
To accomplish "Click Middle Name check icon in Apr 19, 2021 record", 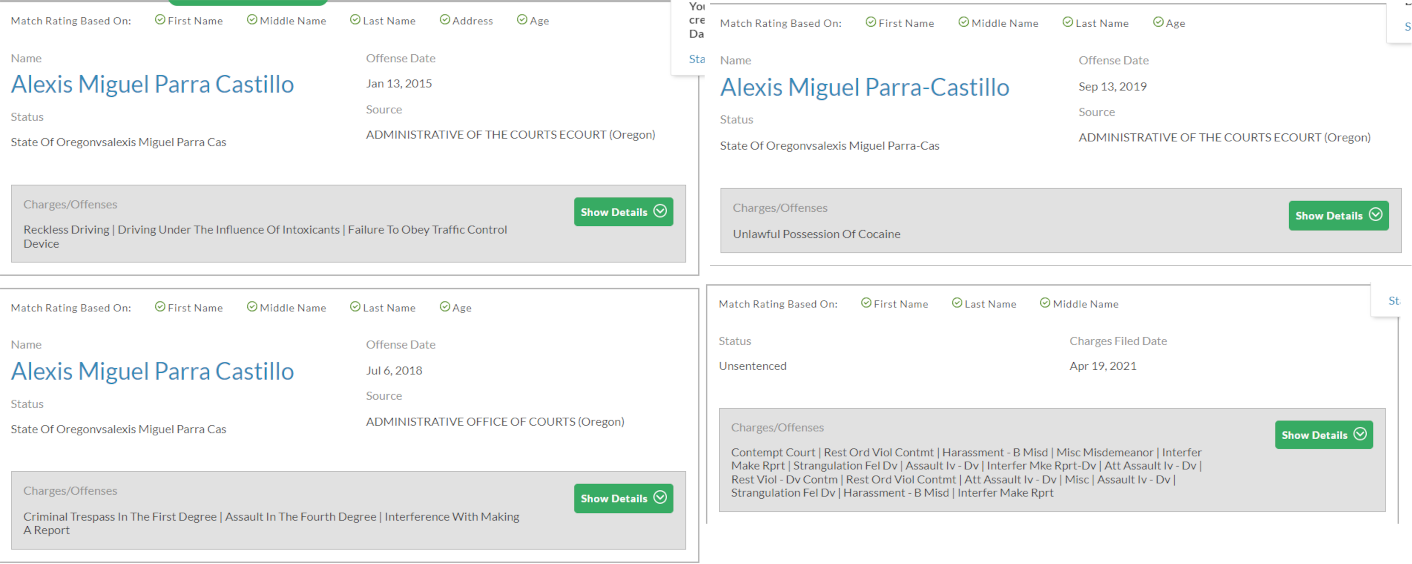I will (1045, 304).
